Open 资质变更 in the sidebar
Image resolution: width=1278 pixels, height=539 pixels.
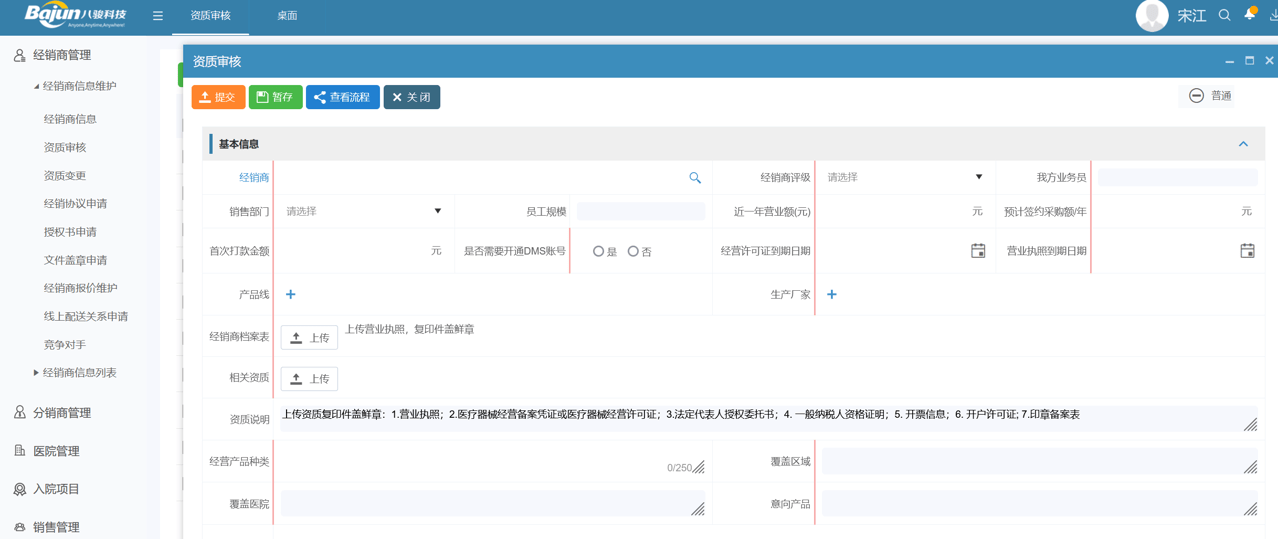(x=65, y=176)
